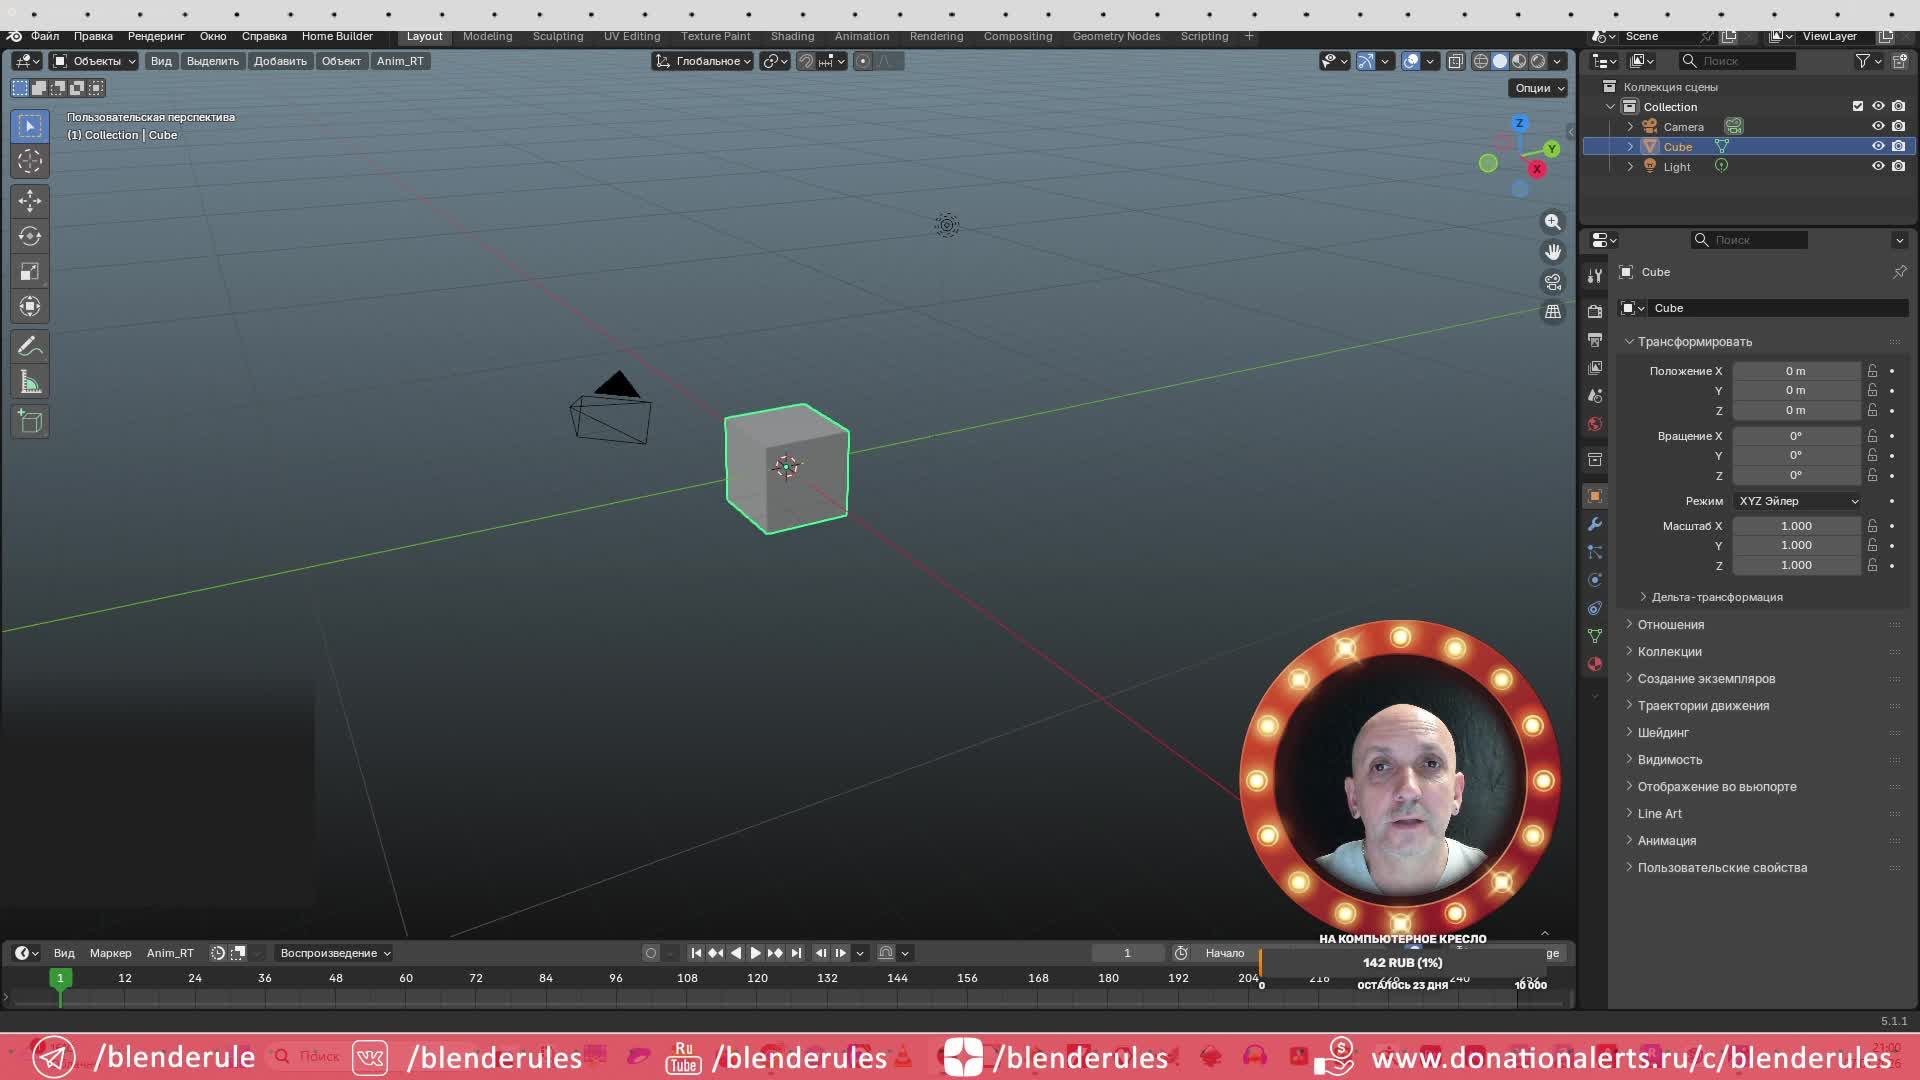1920x1080 pixels.
Task: Hide Camera in viewport via eye icon
Action: click(1878, 126)
